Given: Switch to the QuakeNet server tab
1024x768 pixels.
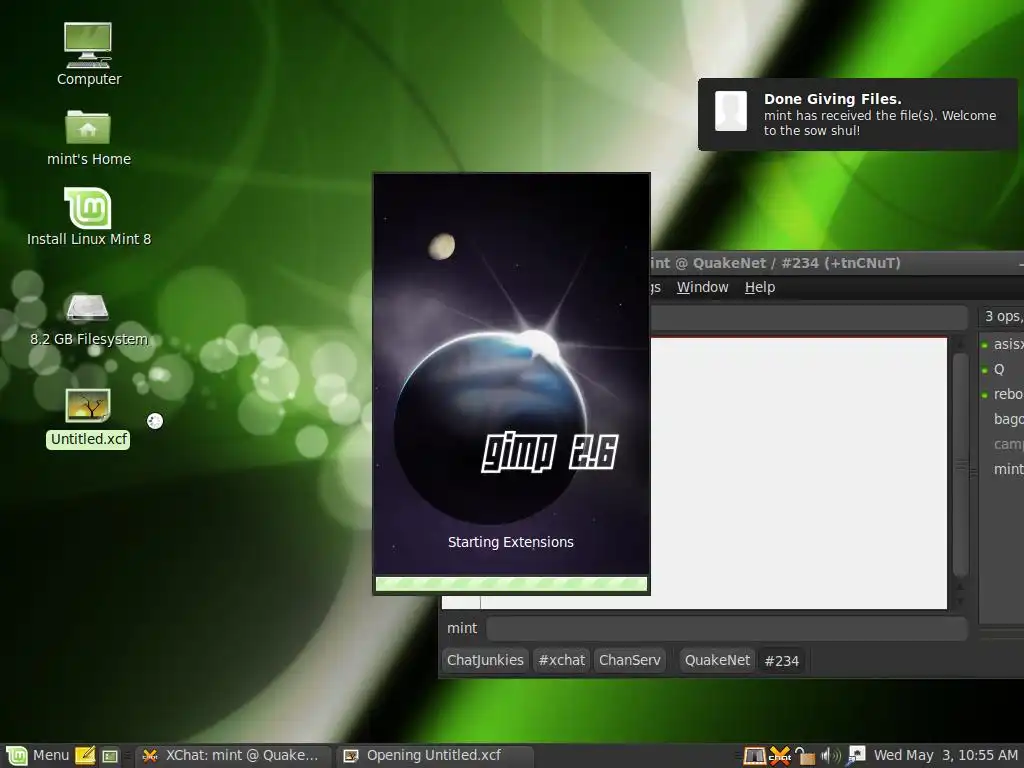Looking at the screenshot, I should 717,660.
